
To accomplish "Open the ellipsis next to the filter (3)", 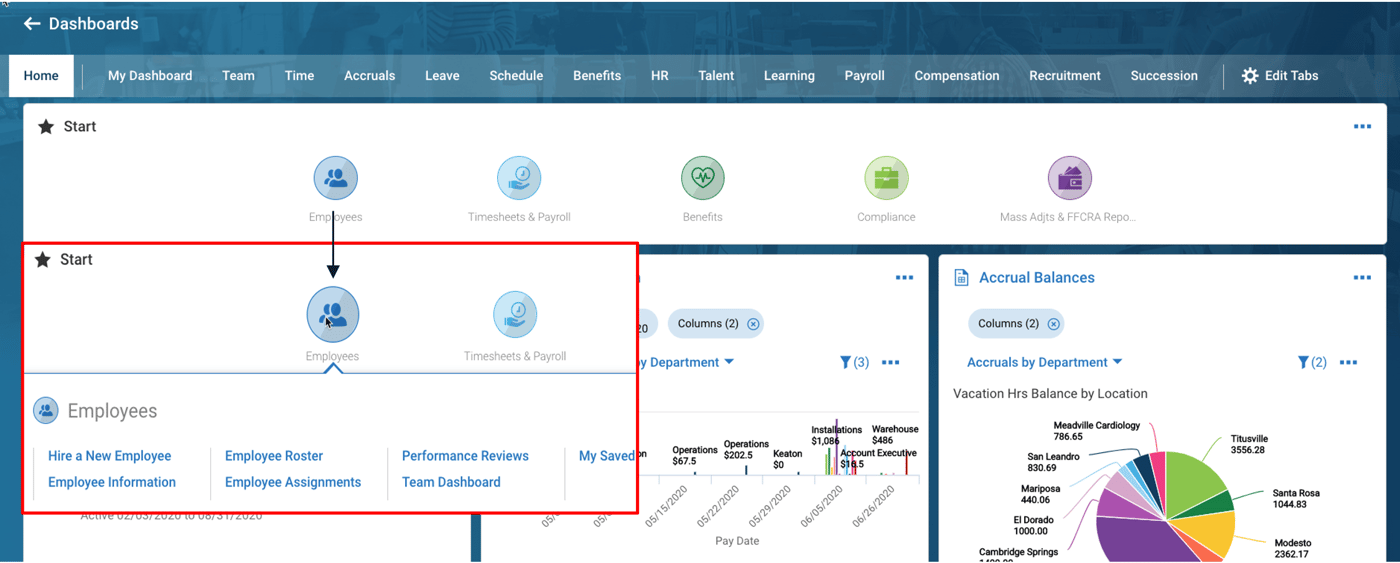I will point(890,362).
